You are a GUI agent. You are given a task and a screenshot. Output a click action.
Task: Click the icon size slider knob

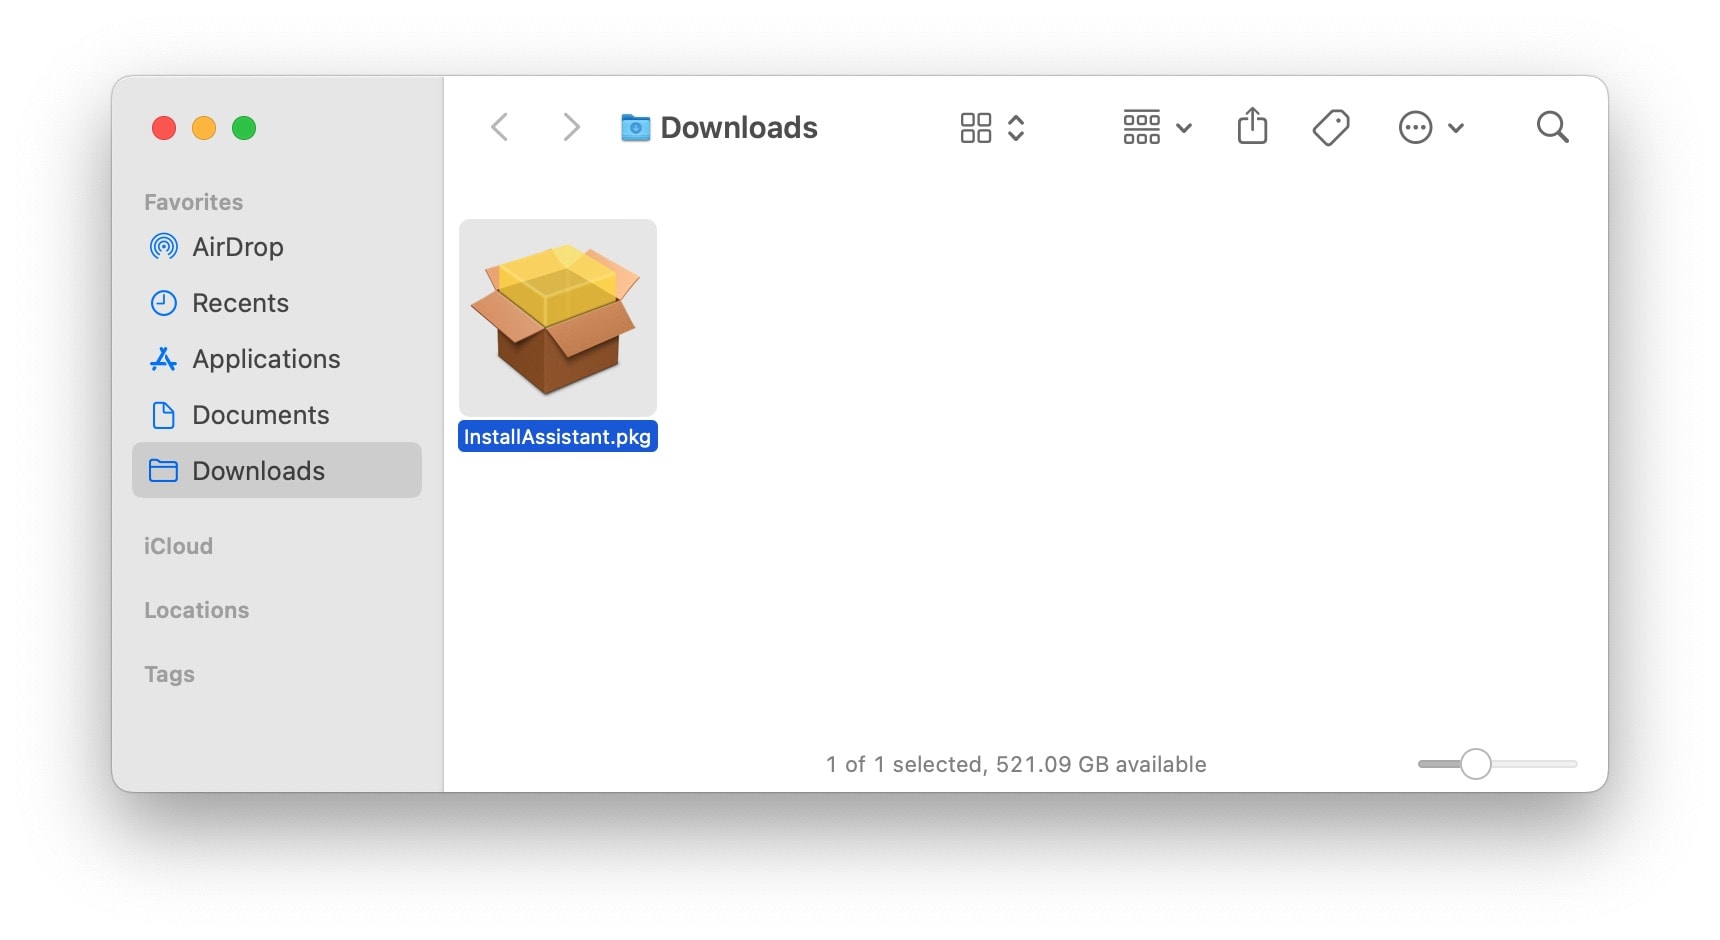[x=1475, y=764]
